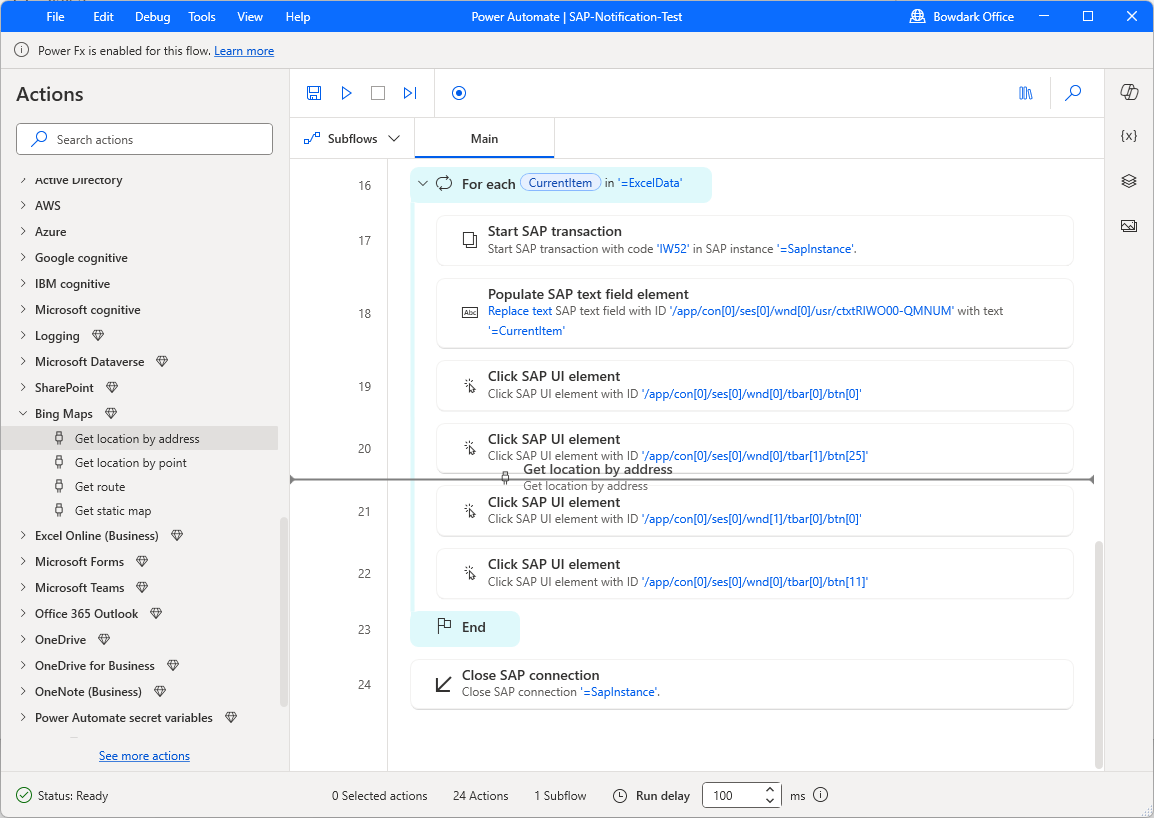Follow the Learn more link
The image size is (1154, 818).
point(244,51)
